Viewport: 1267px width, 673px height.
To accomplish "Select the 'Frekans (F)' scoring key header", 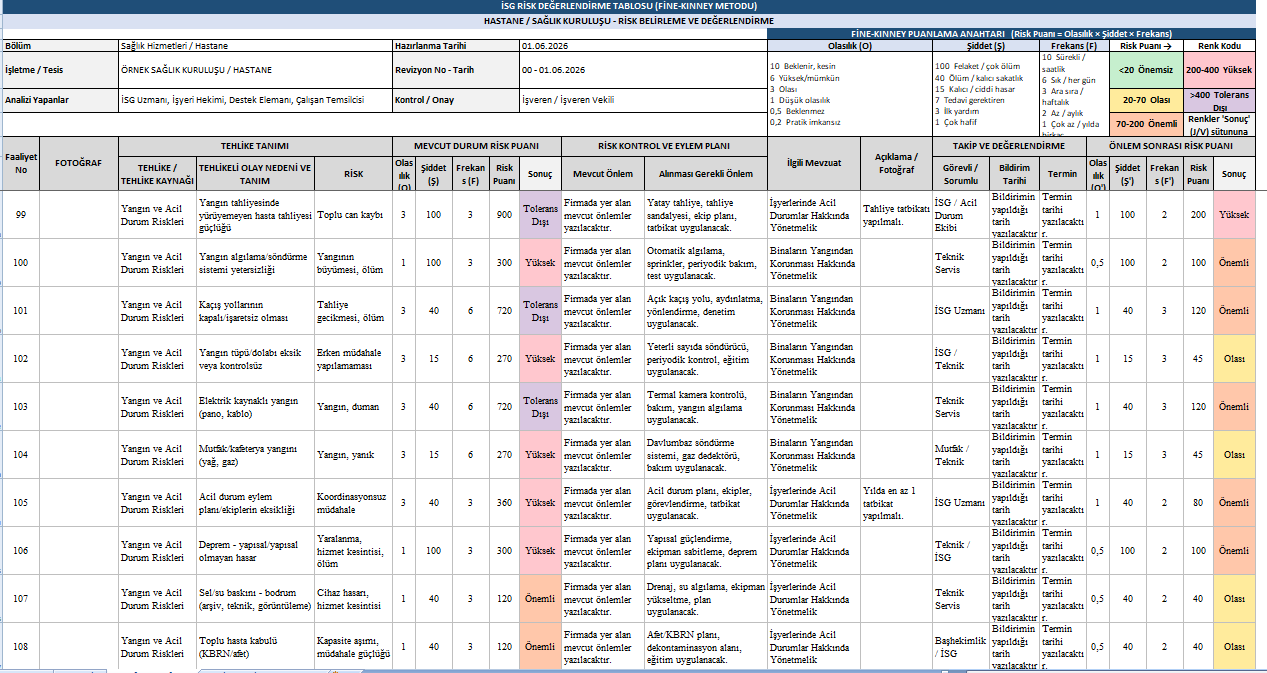I will 1074,46.
